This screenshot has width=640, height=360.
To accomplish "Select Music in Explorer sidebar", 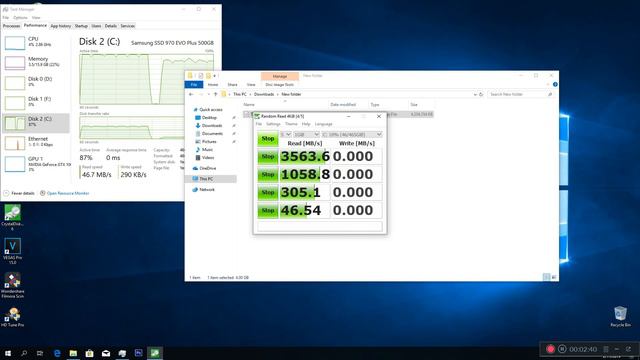I will tap(207, 150).
